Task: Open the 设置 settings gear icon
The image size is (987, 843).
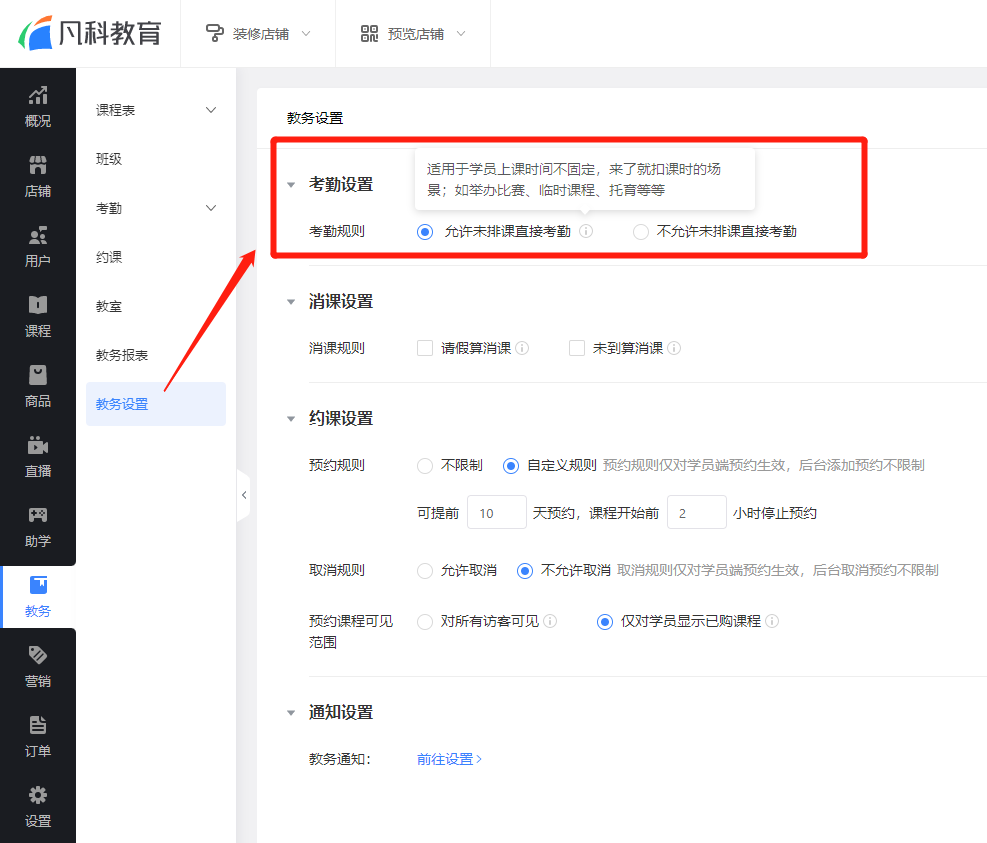Action: point(38,795)
